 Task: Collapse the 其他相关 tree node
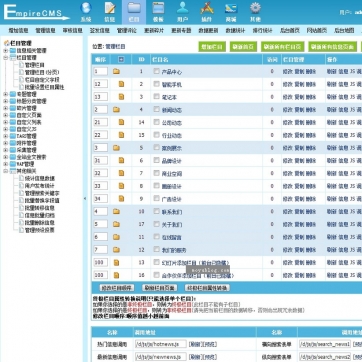[x=5, y=171]
